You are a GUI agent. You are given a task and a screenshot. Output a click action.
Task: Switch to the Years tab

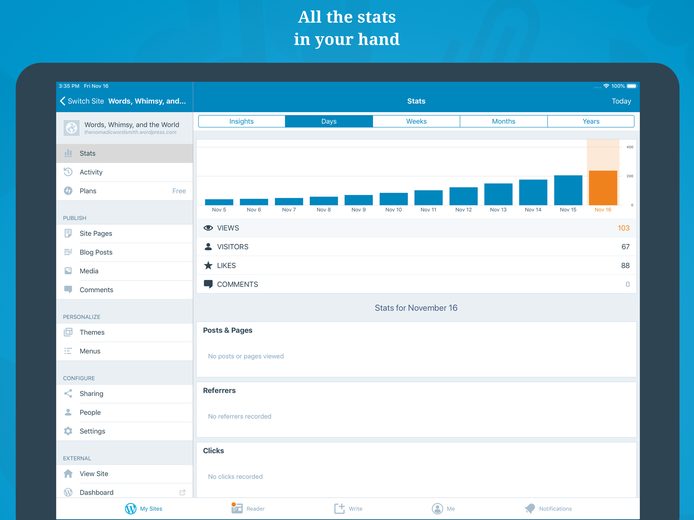click(x=591, y=121)
